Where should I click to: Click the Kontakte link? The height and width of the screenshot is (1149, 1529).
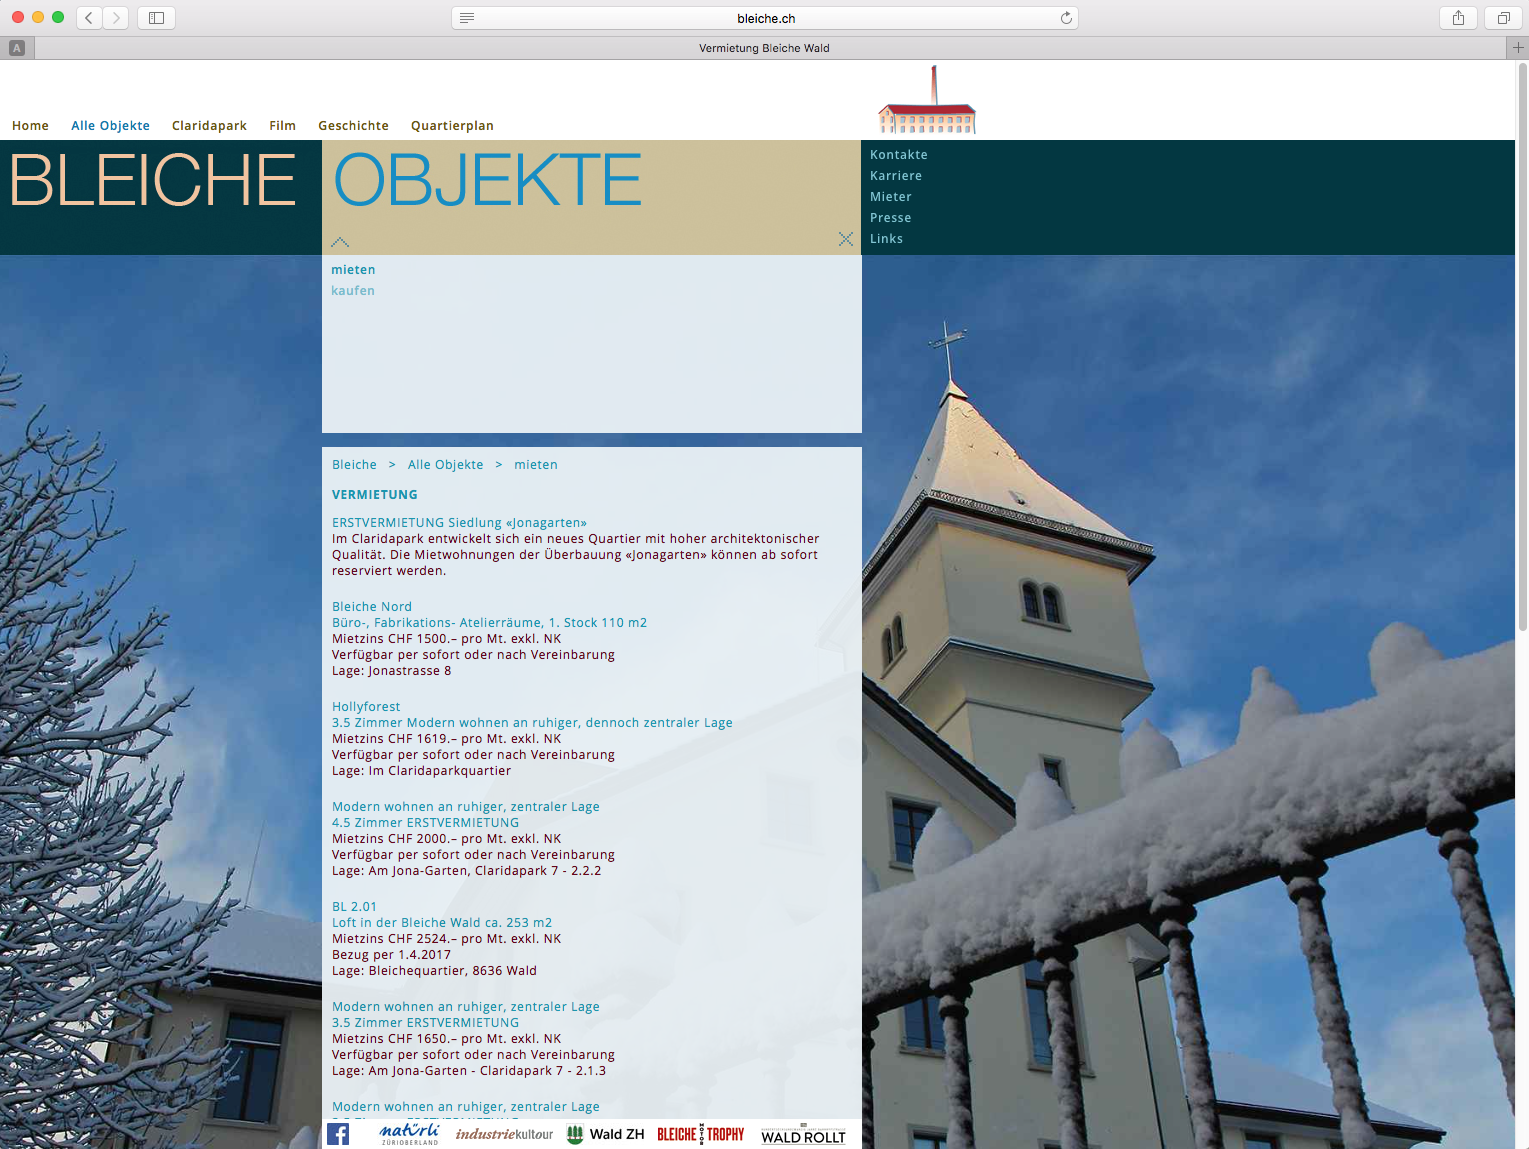(899, 155)
